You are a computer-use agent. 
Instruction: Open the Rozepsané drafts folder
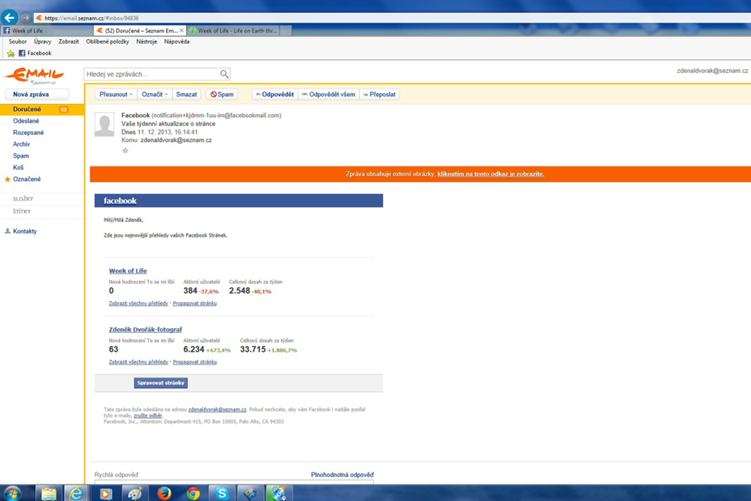[x=28, y=133]
